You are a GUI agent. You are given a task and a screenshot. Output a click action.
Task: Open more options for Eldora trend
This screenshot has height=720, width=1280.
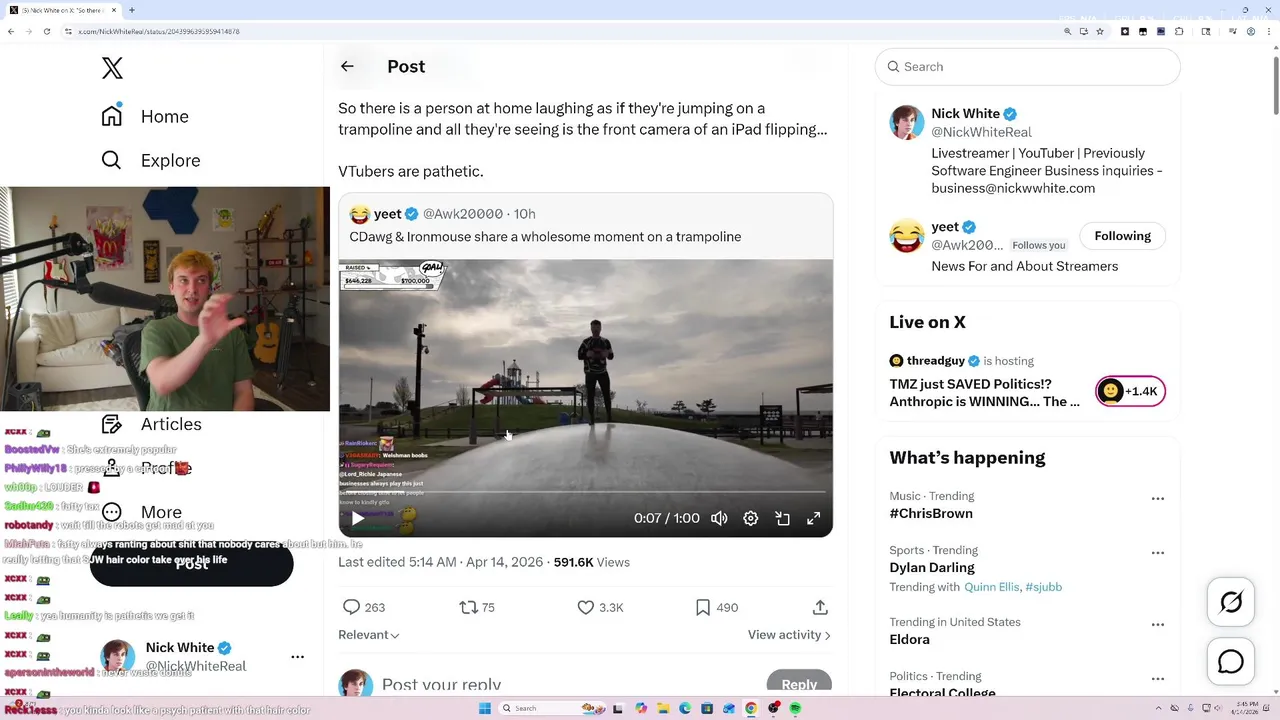tap(1158, 624)
